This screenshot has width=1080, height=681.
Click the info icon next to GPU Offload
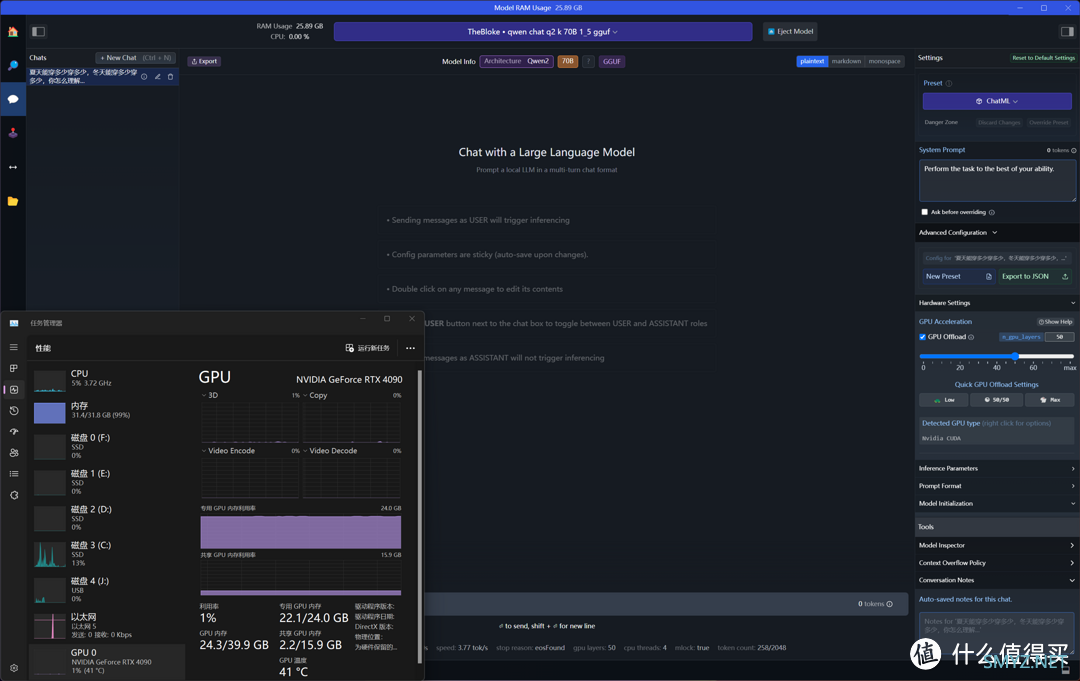pos(971,337)
